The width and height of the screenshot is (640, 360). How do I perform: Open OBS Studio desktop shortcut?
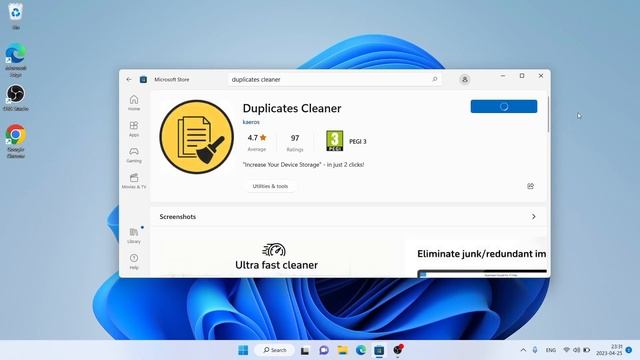[16, 98]
